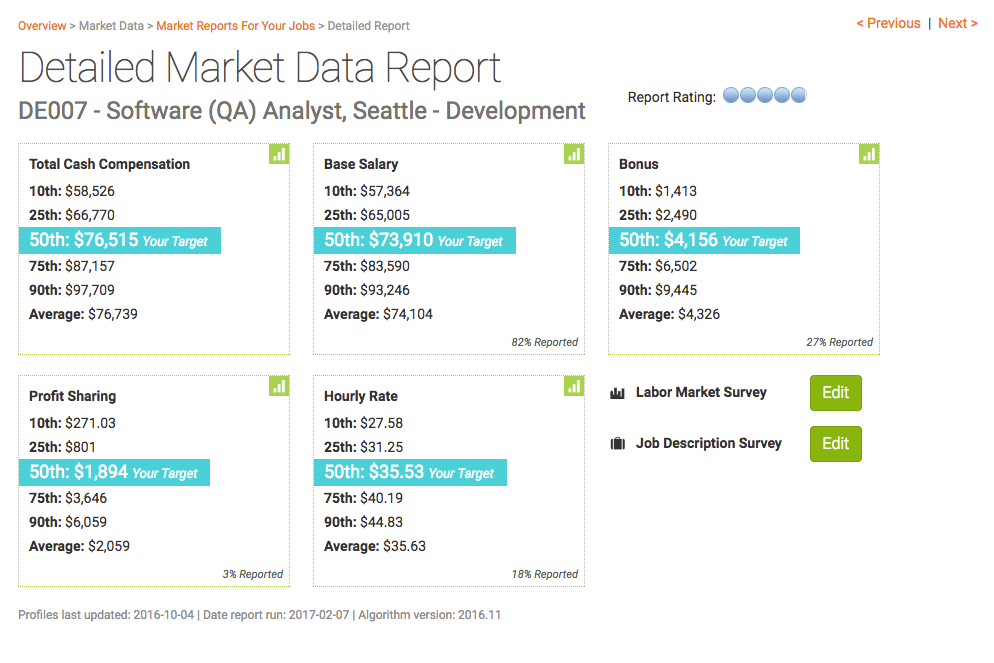Image resolution: width=994 pixels, height=663 pixels.
Task: Click the Base Salary chart icon
Action: coord(574,154)
